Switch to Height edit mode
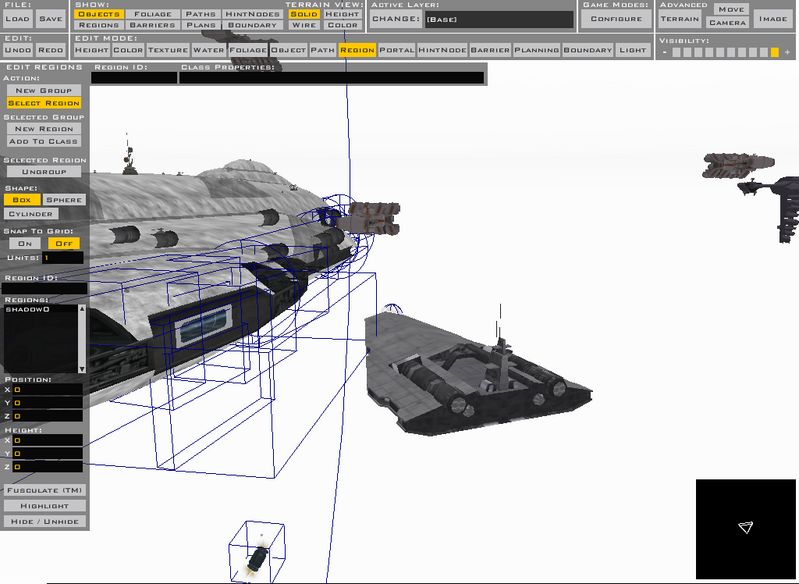The height and width of the screenshot is (584, 799). (x=91, y=50)
